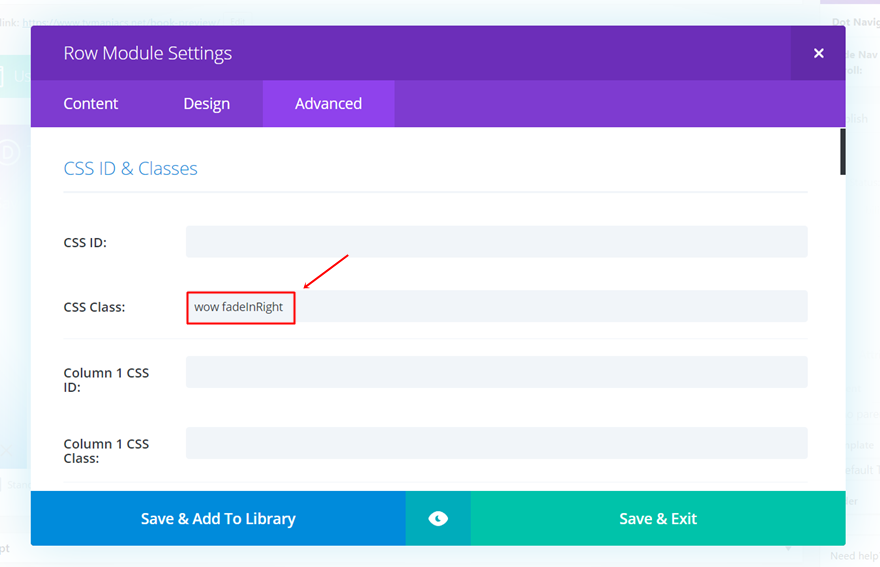Open the Design tab
Screen dimensions: 880x567
pos(207,104)
